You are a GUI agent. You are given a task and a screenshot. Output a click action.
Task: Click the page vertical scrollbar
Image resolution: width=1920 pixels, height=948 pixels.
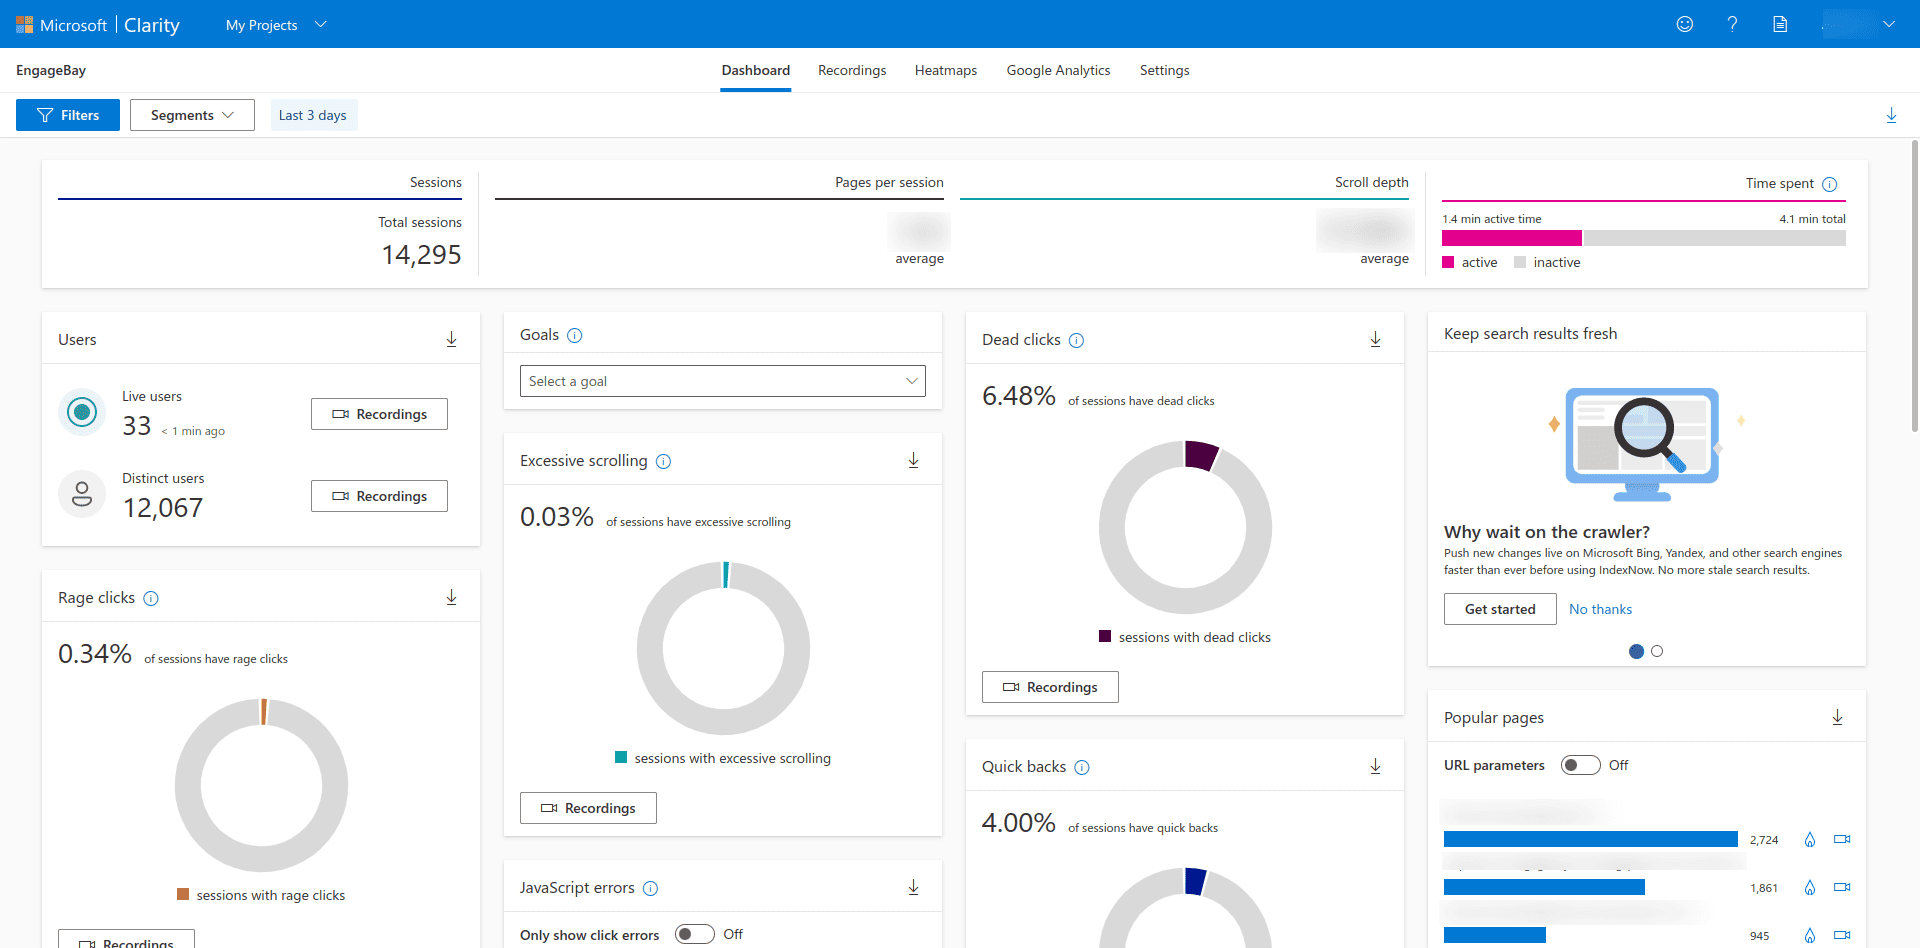[1914, 286]
